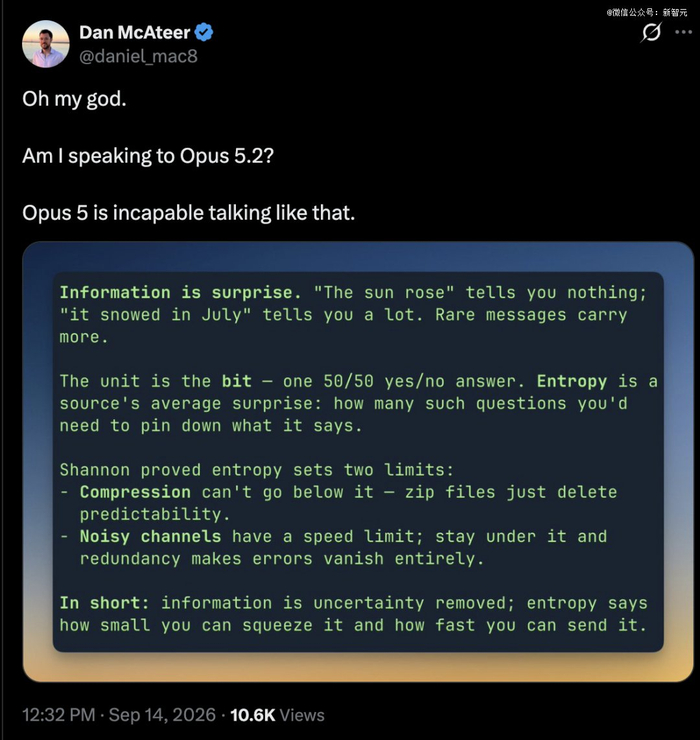Click bold "Information is surprise." heading

pyautogui.click(x=180, y=293)
